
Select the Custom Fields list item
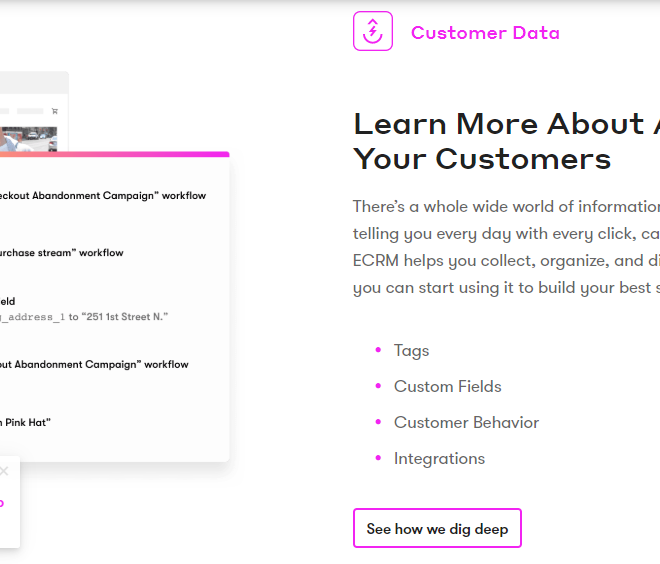(x=447, y=386)
